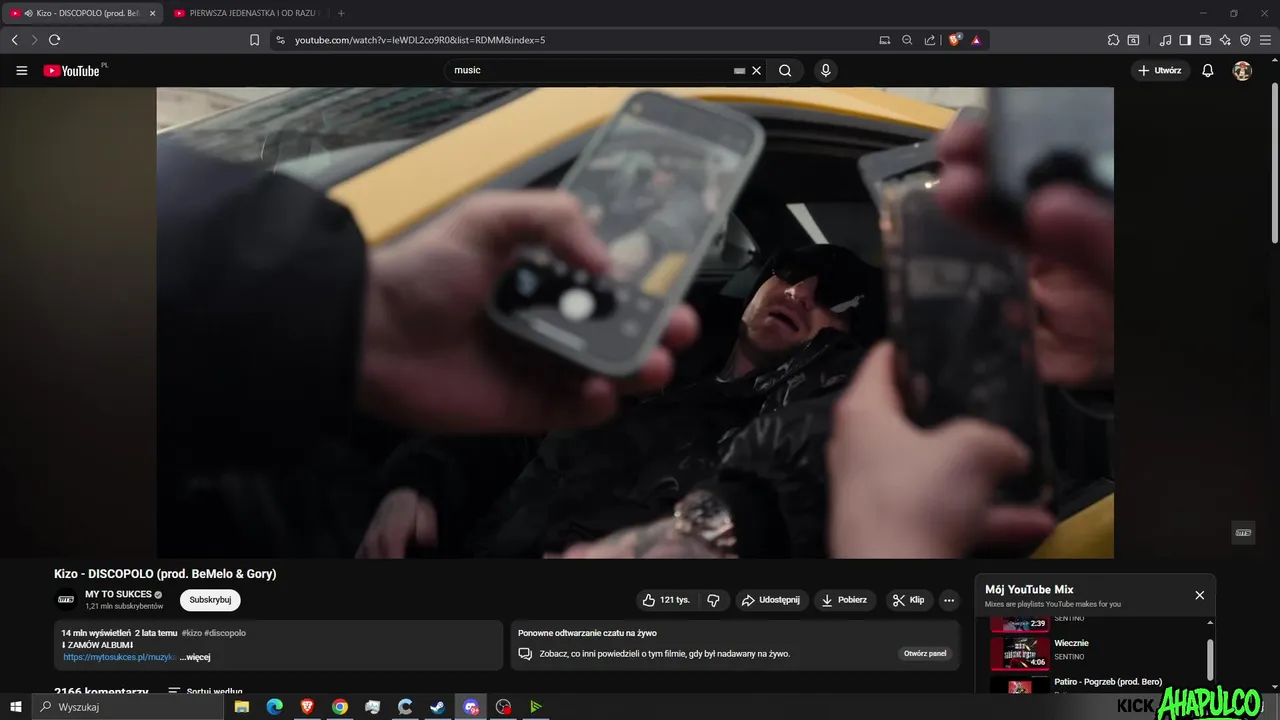Open File Explorer from the taskbar
The width and height of the screenshot is (1280, 720).
241,707
